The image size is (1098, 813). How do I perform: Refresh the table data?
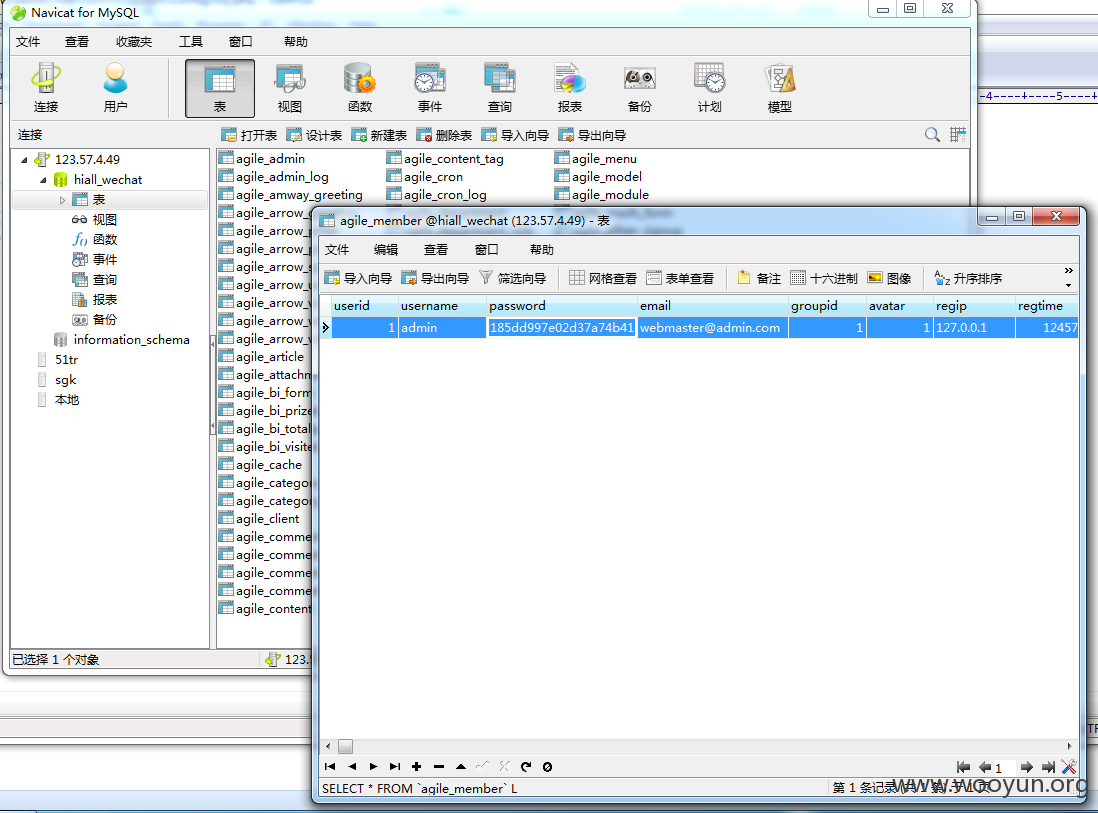click(525, 767)
